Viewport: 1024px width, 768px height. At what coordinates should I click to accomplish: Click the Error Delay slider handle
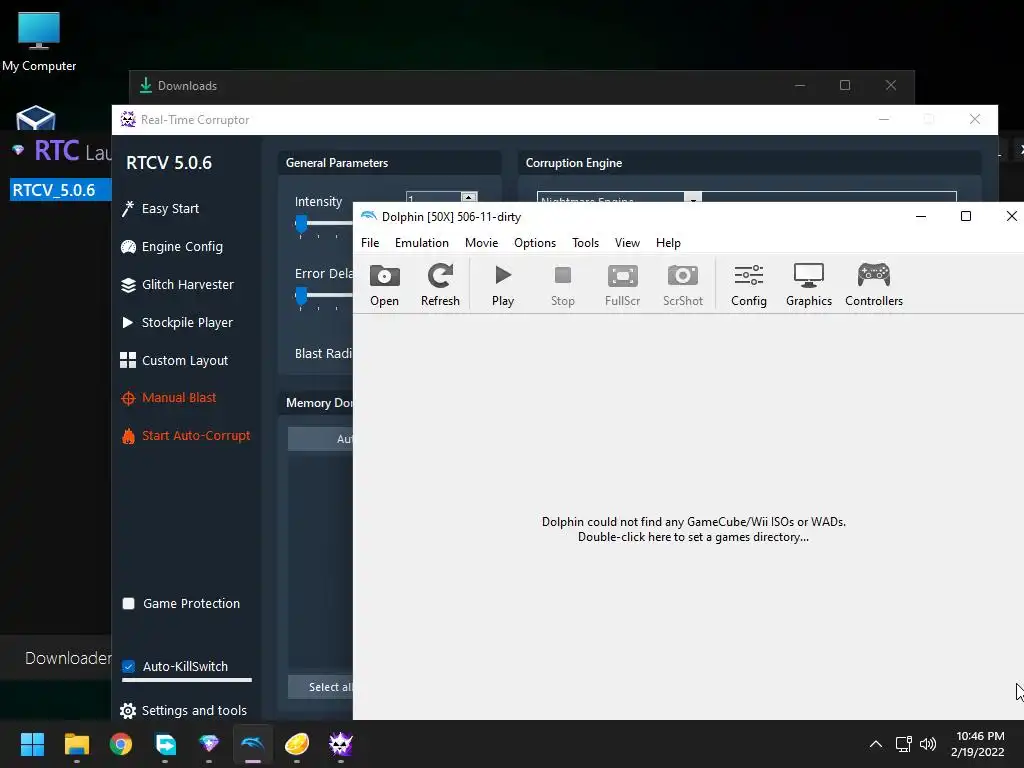[301, 296]
